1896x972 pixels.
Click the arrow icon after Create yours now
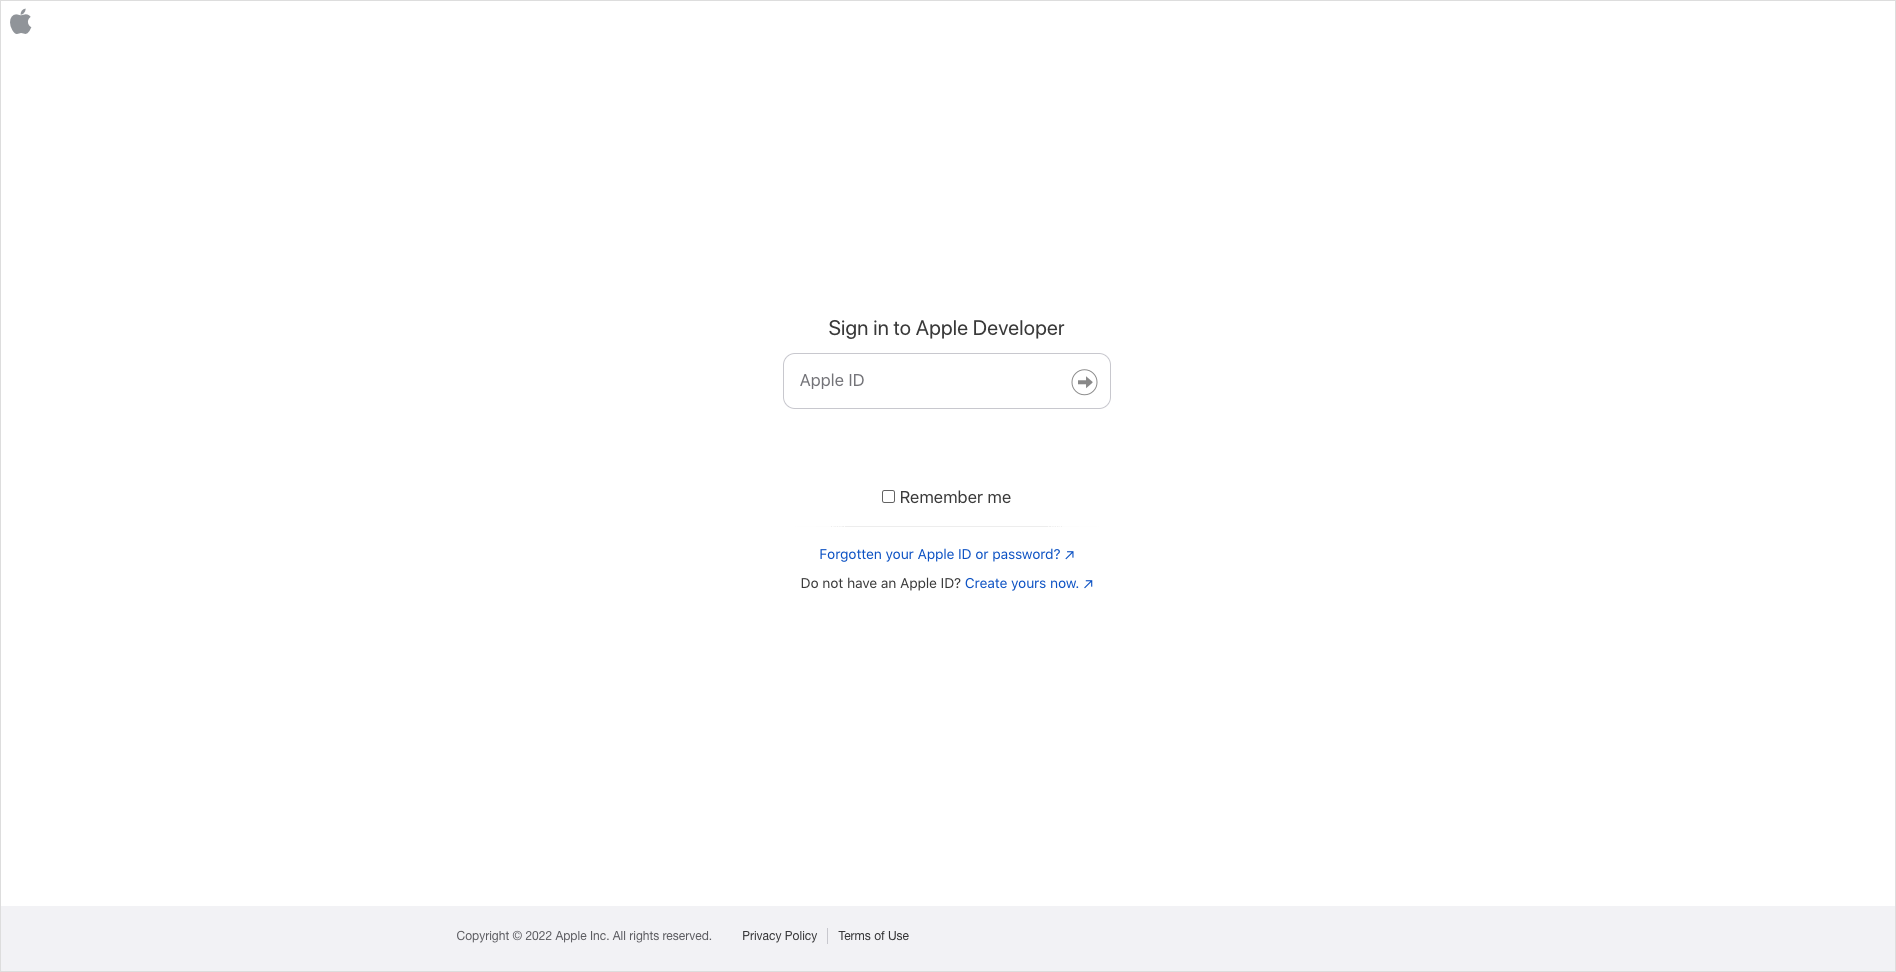coord(1088,584)
